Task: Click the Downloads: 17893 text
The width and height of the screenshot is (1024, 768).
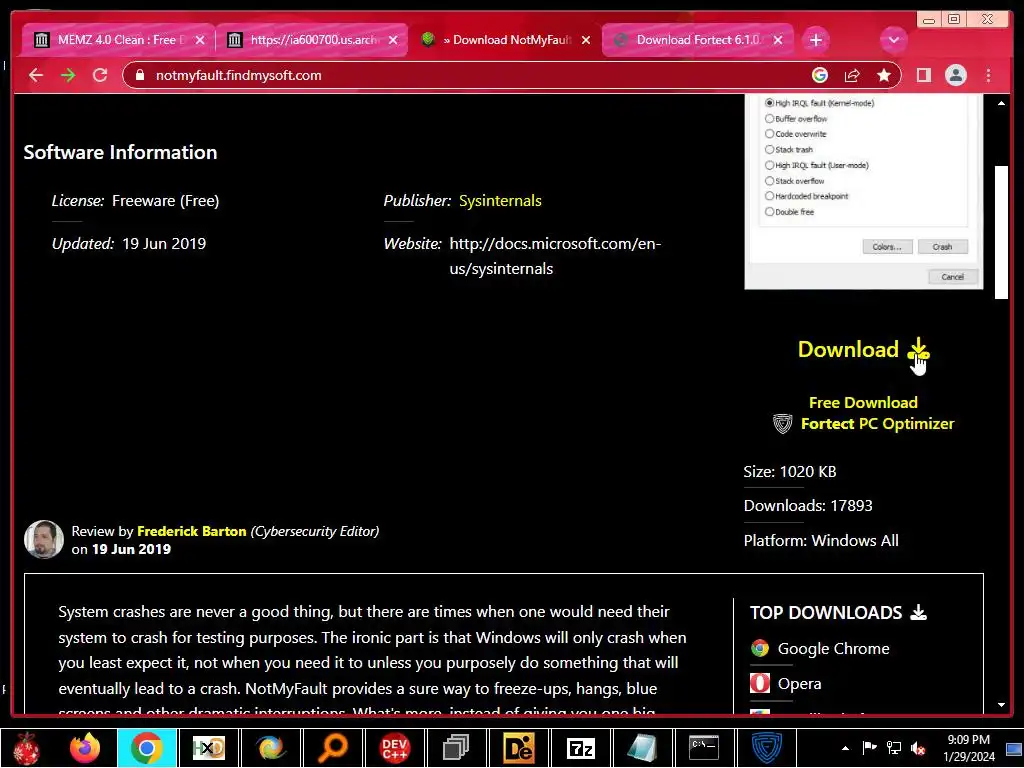Action: click(x=808, y=506)
